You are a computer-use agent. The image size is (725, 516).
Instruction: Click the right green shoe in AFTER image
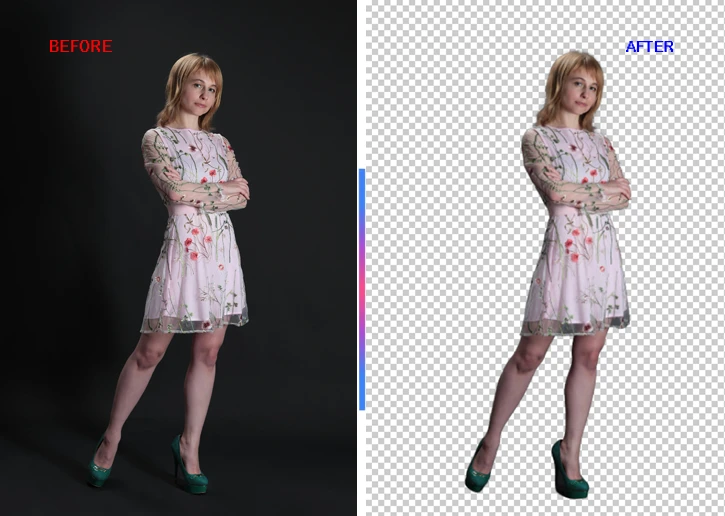point(571,473)
